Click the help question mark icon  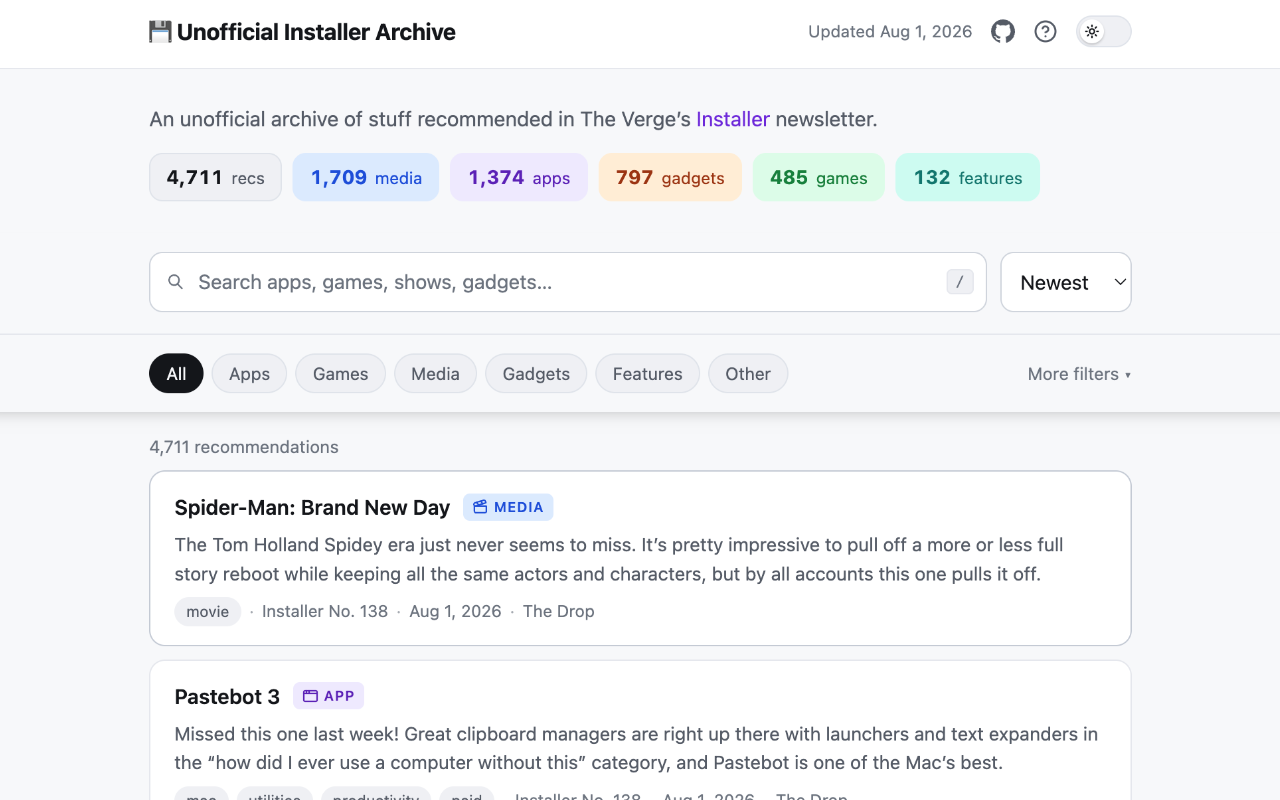pyautogui.click(x=1045, y=32)
